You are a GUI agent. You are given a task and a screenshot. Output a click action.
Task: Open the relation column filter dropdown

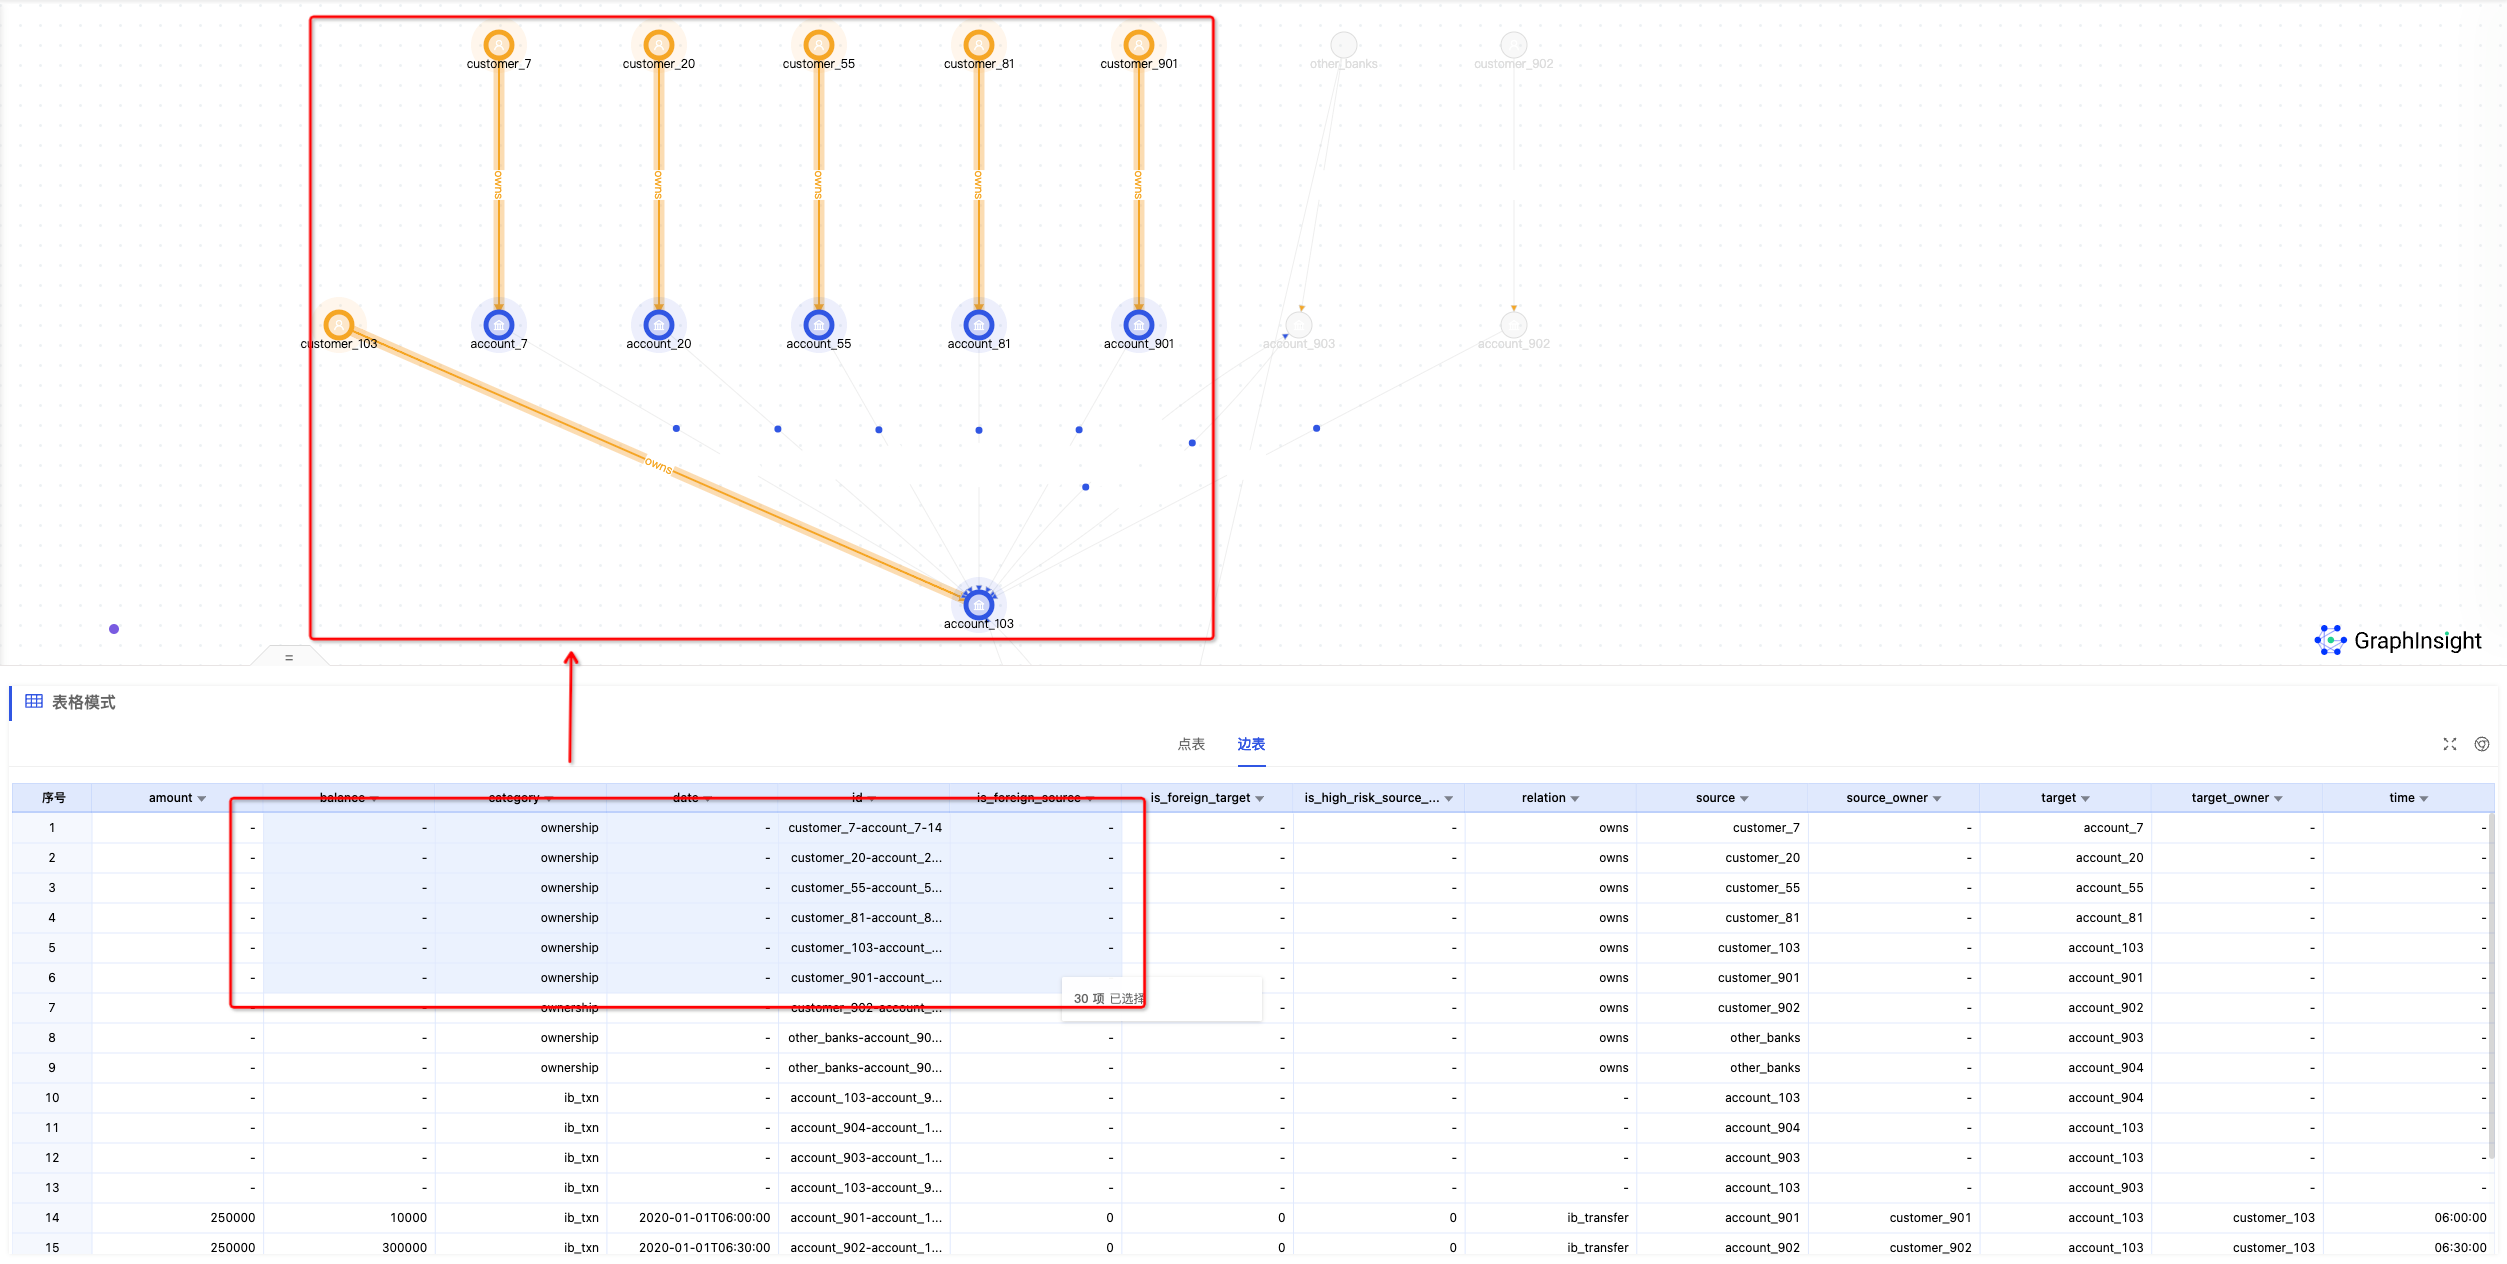tap(1575, 799)
